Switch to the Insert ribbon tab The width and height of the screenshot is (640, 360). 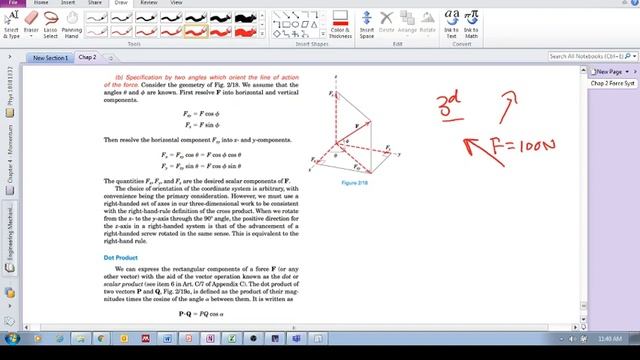click(x=68, y=3)
